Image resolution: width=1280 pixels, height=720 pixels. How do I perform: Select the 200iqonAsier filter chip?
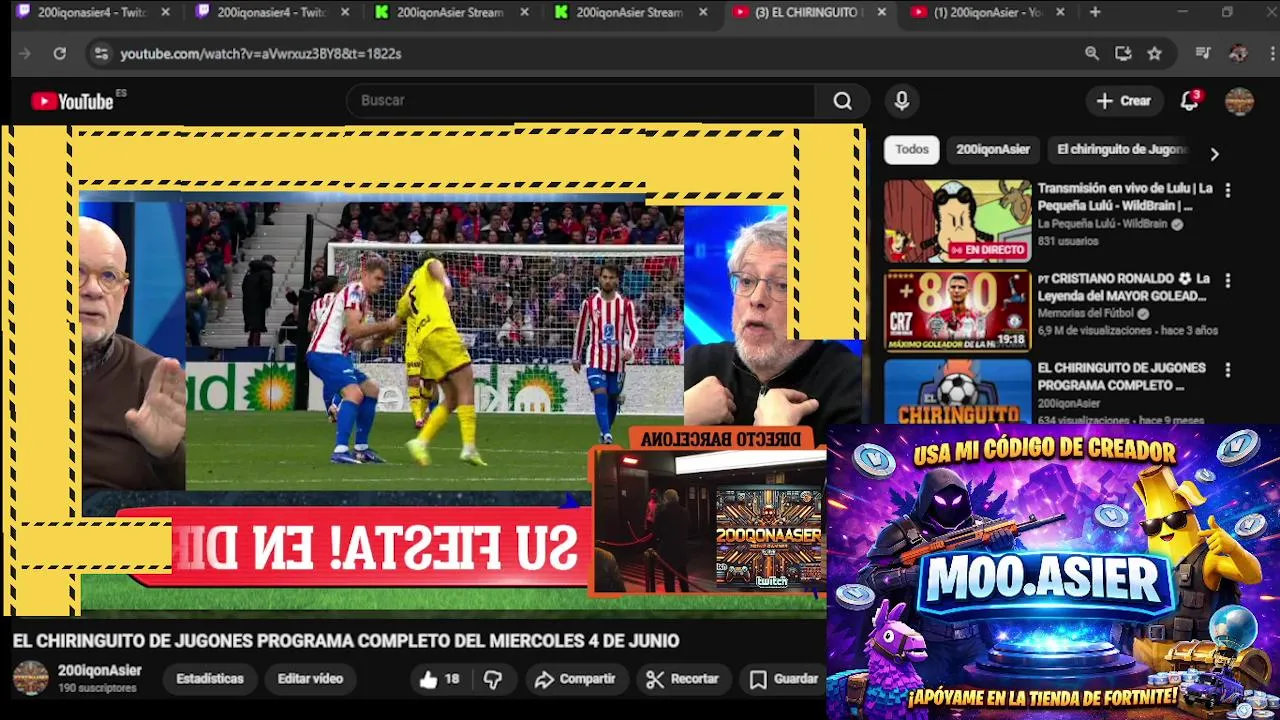(x=993, y=150)
